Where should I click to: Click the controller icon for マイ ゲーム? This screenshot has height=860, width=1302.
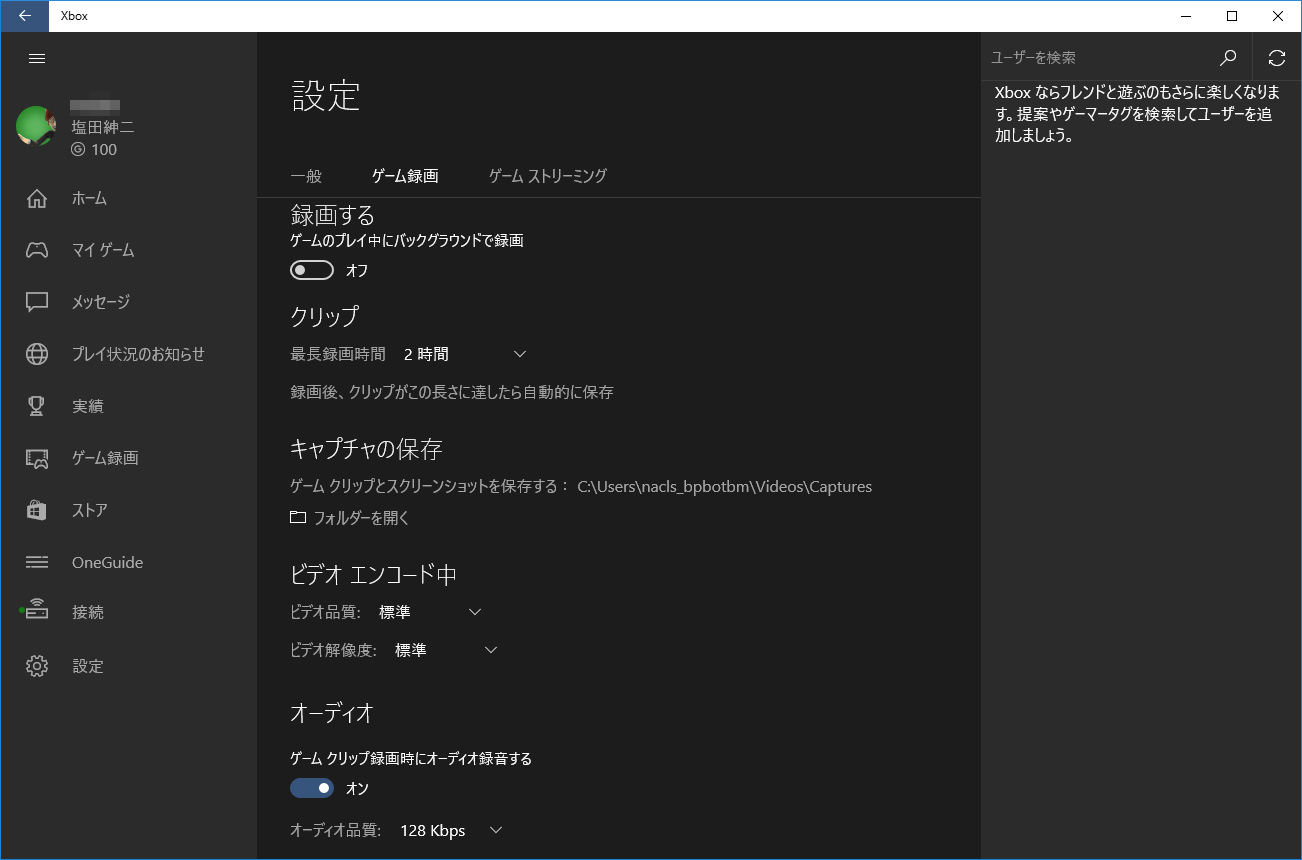[x=37, y=250]
